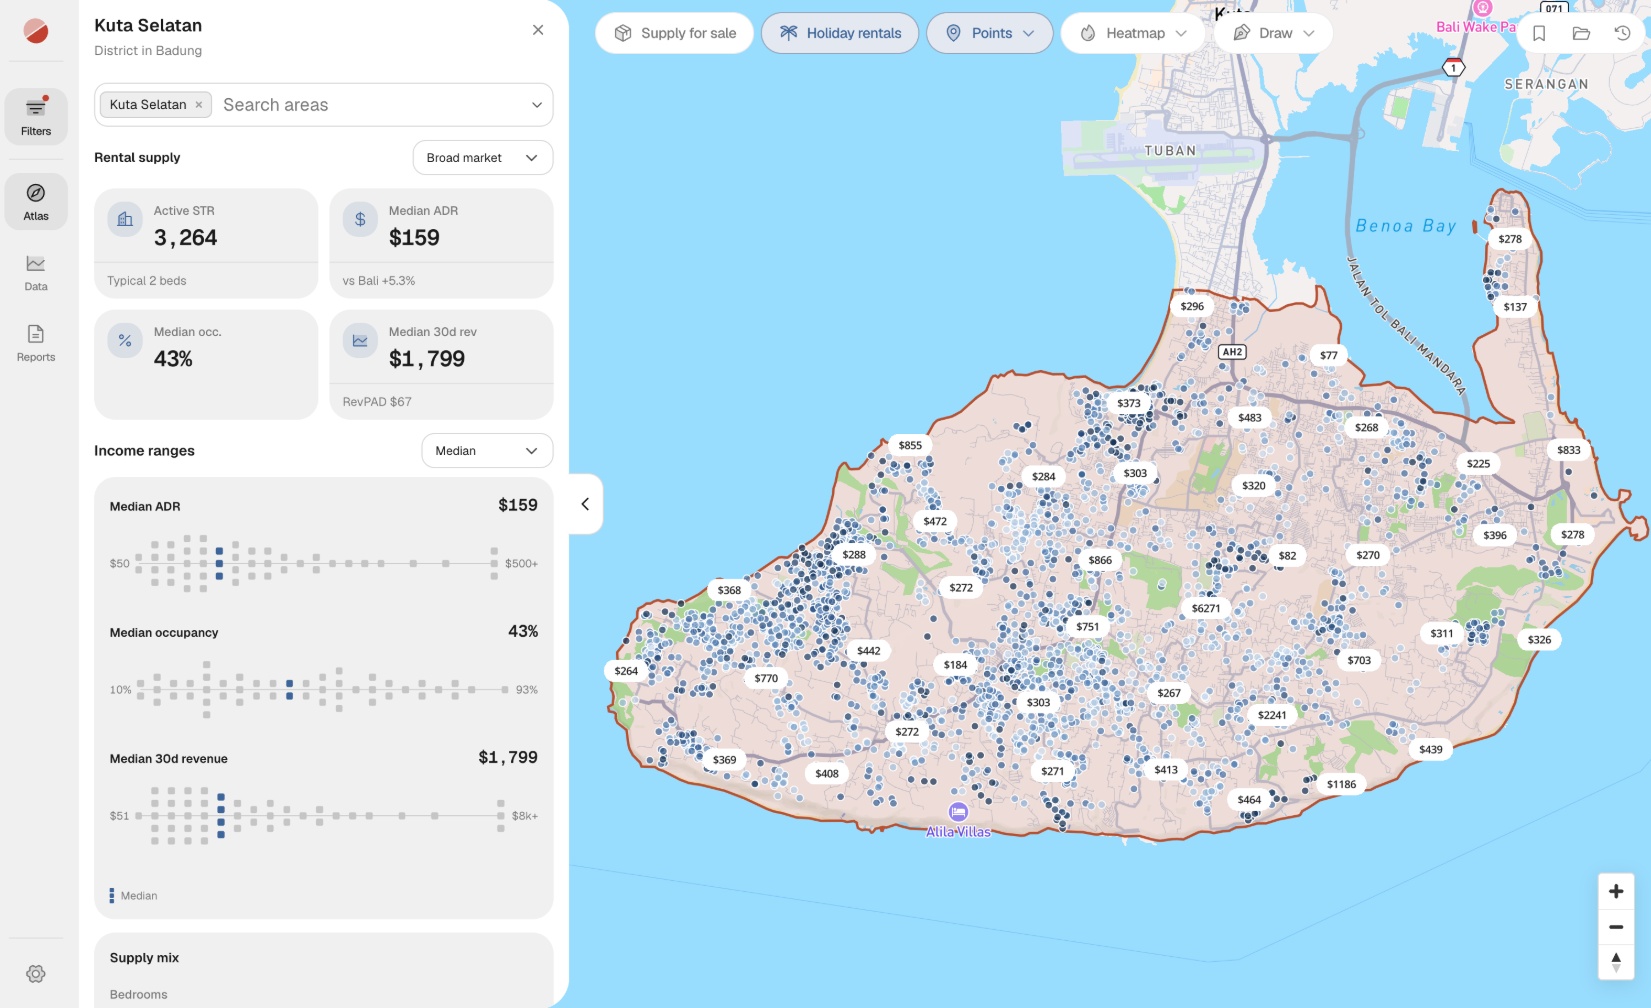Expand the search areas chevron

537,105
